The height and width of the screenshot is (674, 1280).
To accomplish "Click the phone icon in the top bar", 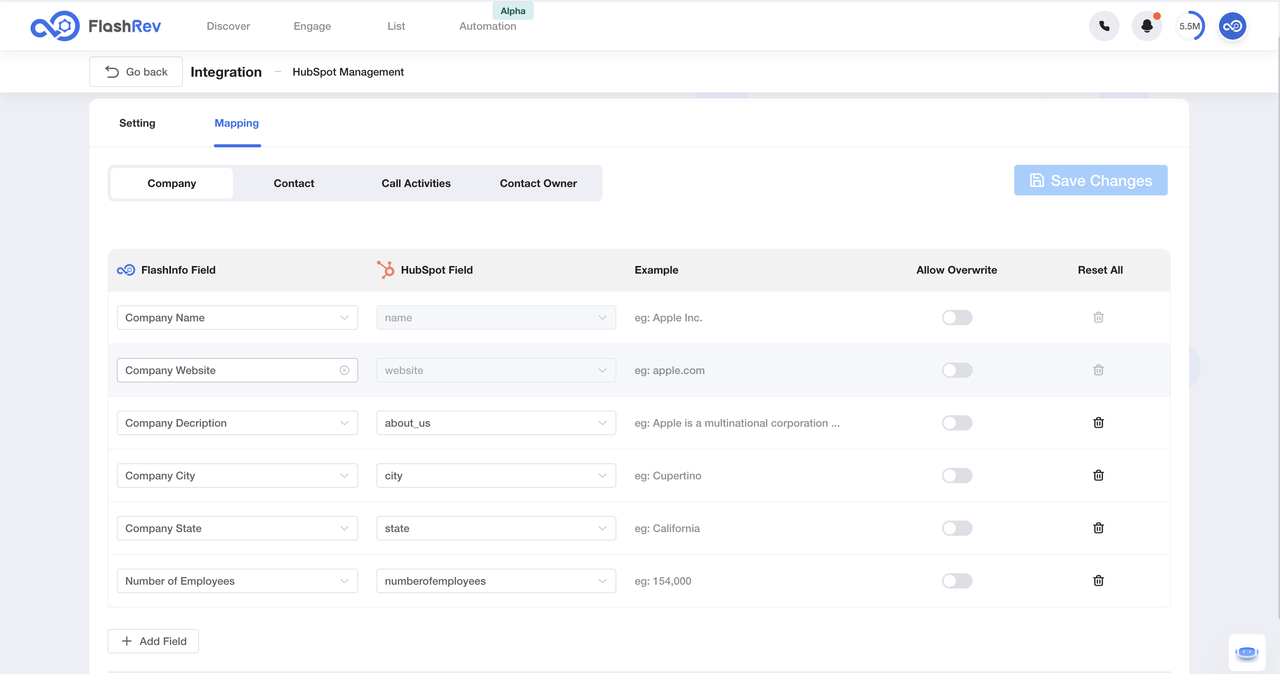I will coord(1104,25).
